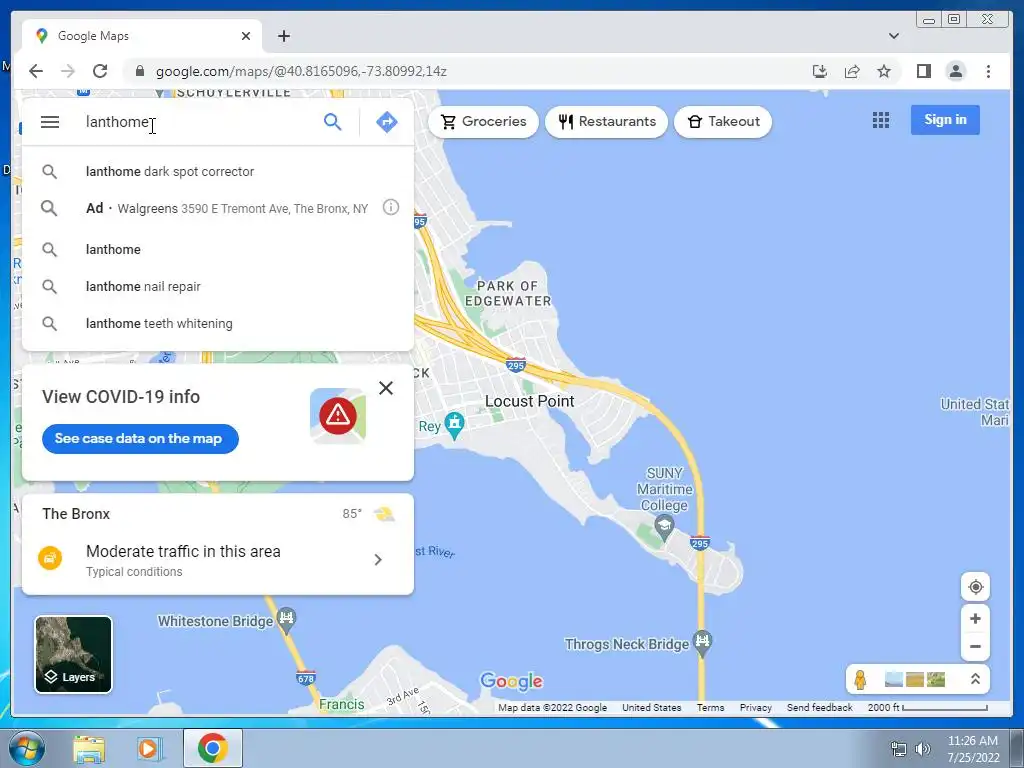Click the share page icon
The height and width of the screenshot is (768, 1024).
click(852, 71)
